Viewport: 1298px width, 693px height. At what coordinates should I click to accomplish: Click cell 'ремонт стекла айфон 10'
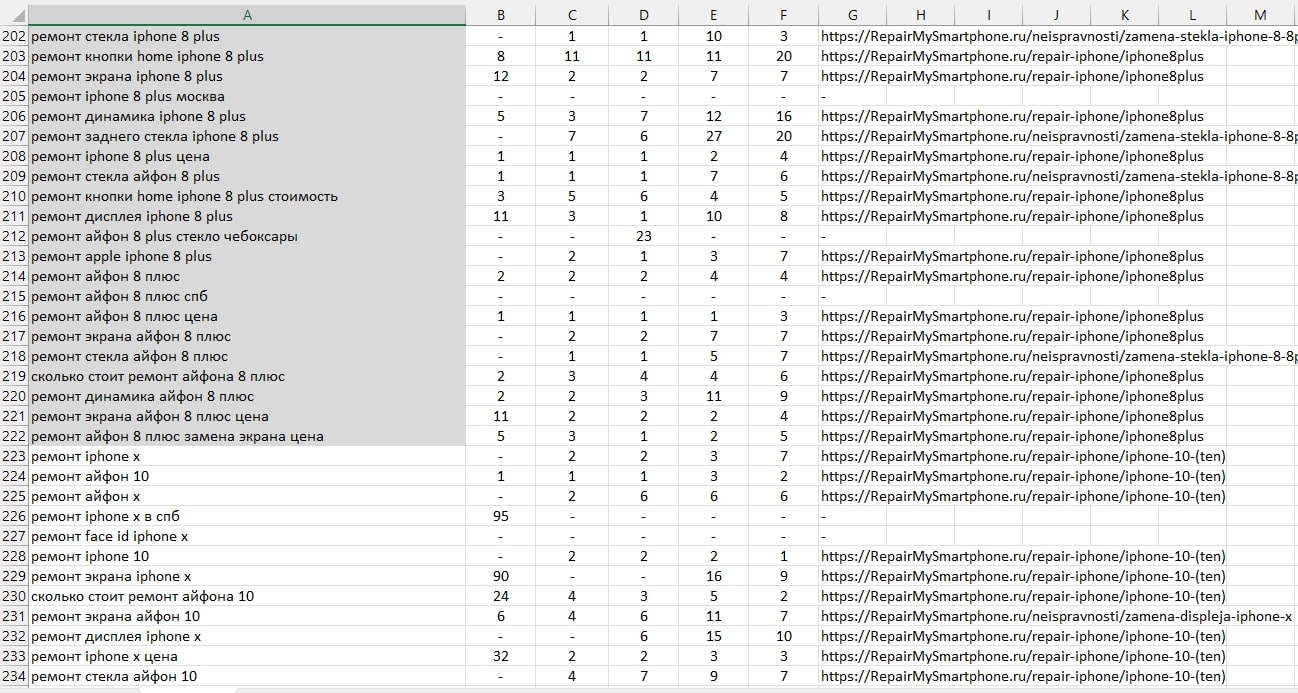(247, 676)
